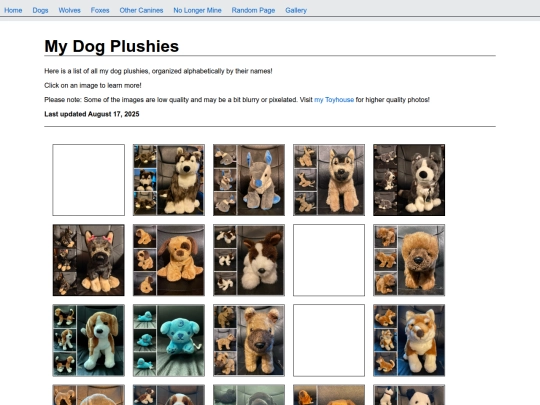
Task: Click the Random Page link
Action: [x=253, y=10]
